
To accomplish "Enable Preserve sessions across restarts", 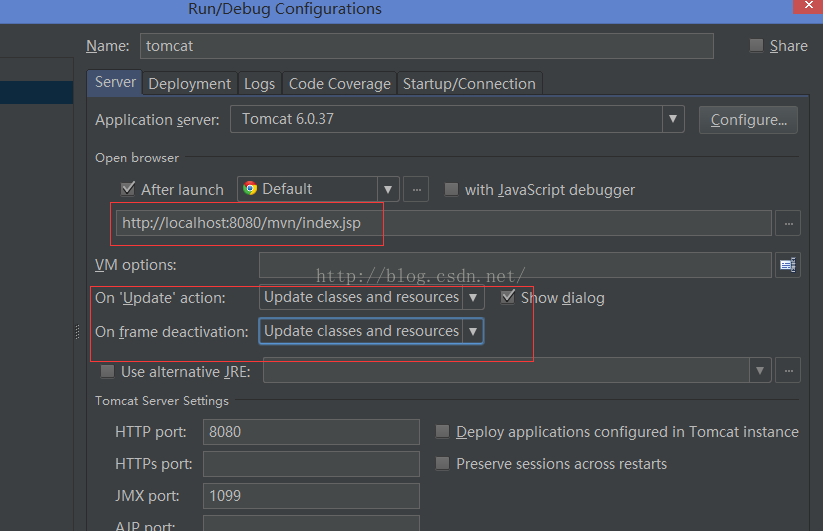I will pyautogui.click(x=442, y=464).
